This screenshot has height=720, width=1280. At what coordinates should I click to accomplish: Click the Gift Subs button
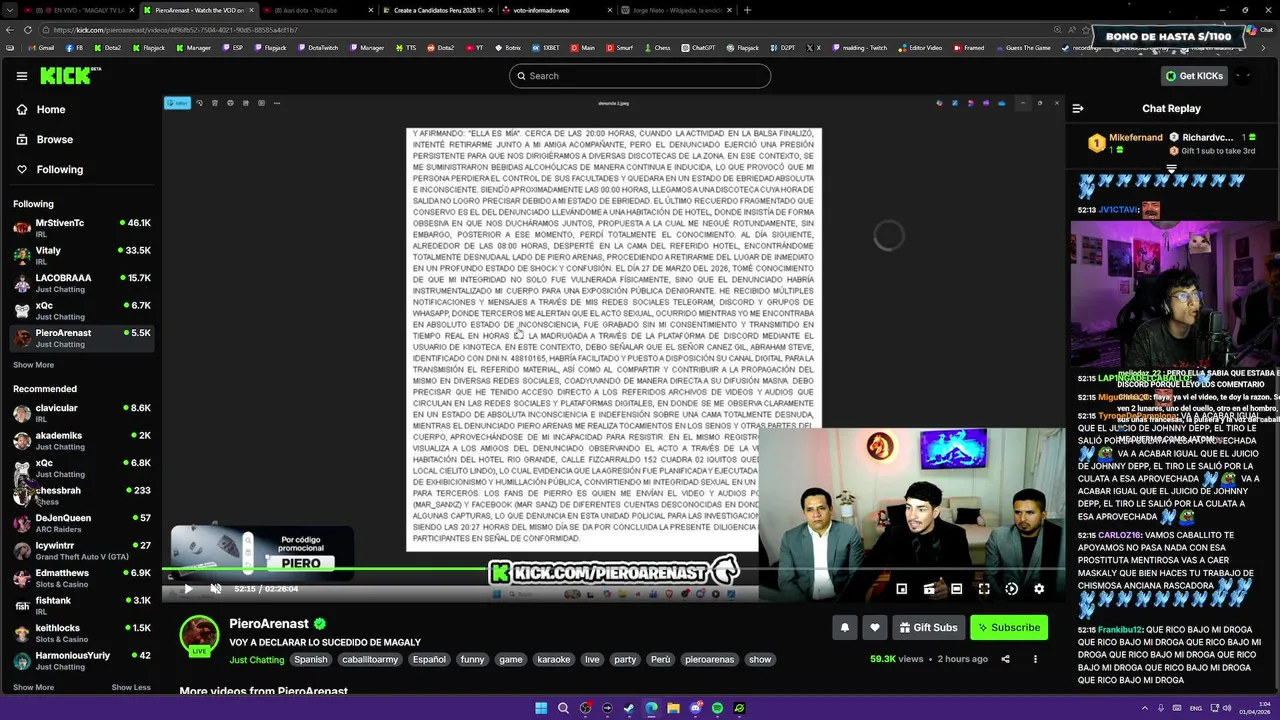click(929, 627)
